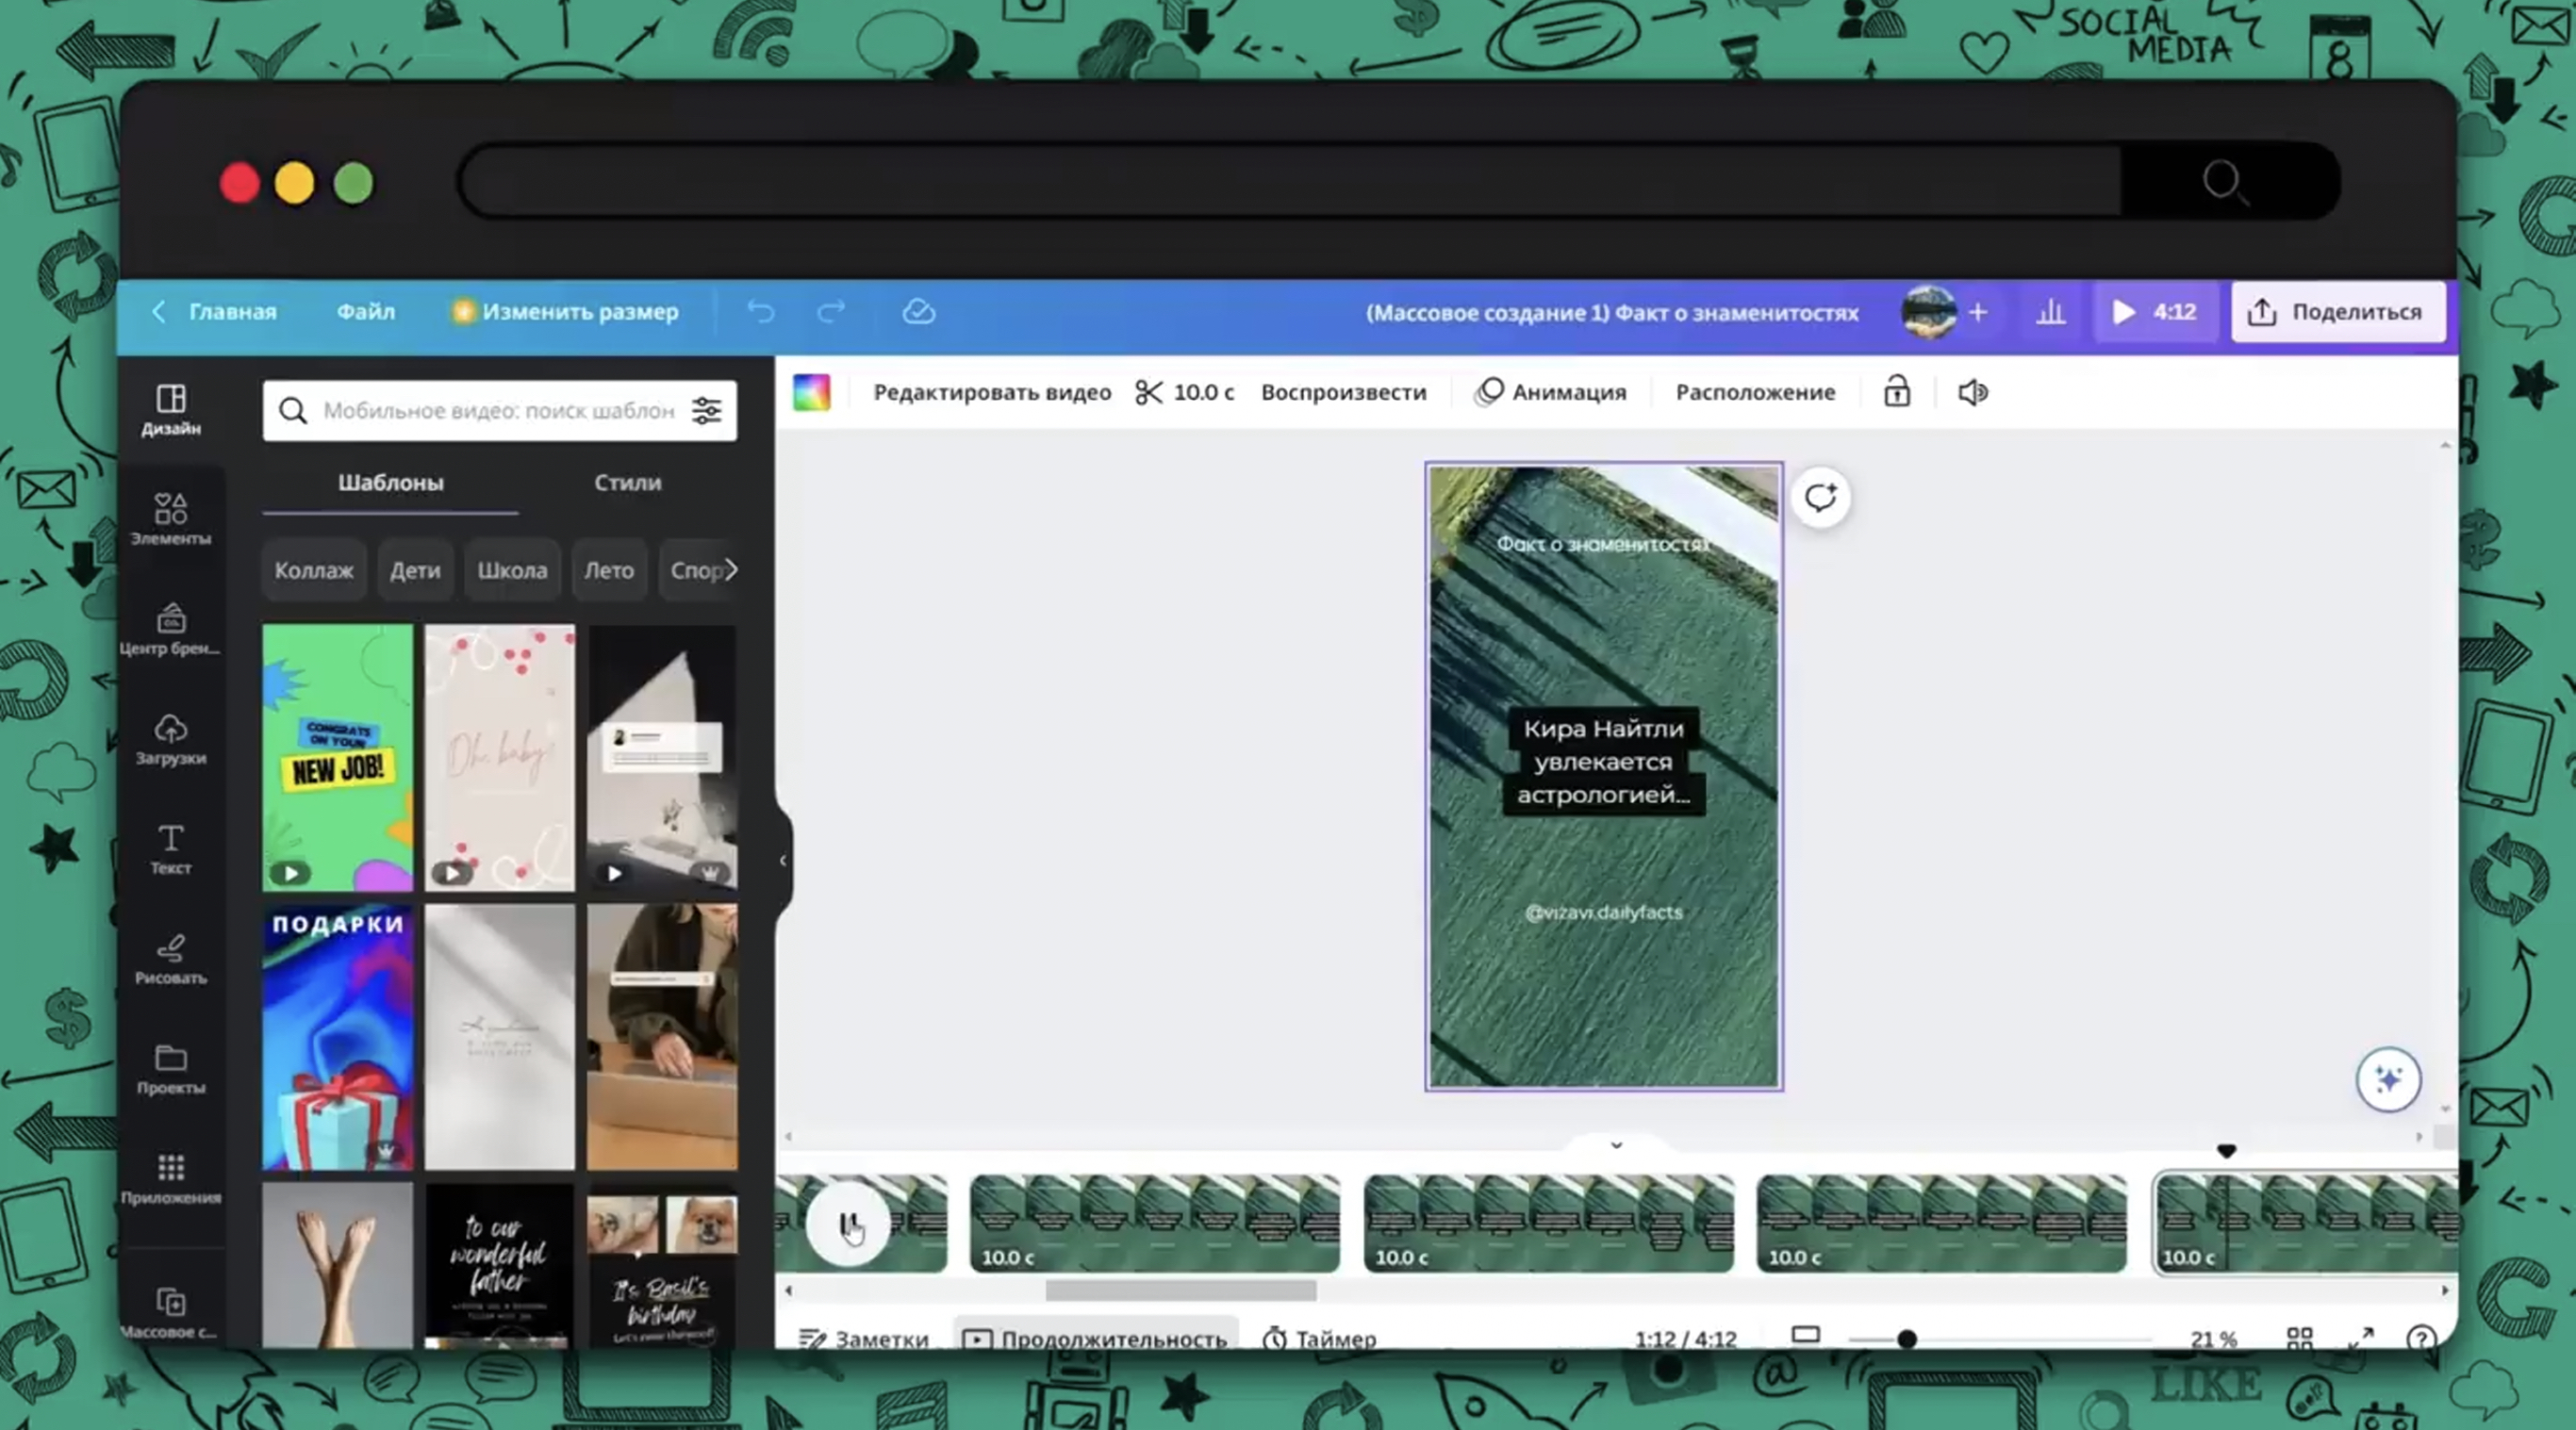Open the Design (Дизайн) sidebar panel
This screenshot has width=2576, height=1430.
pyautogui.click(x=171, y=410)
